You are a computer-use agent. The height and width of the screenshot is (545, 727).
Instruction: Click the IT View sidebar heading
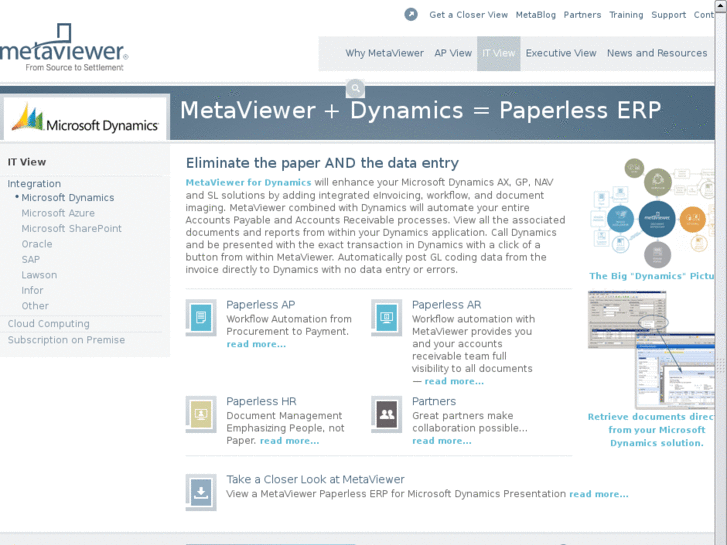[26, 162]
